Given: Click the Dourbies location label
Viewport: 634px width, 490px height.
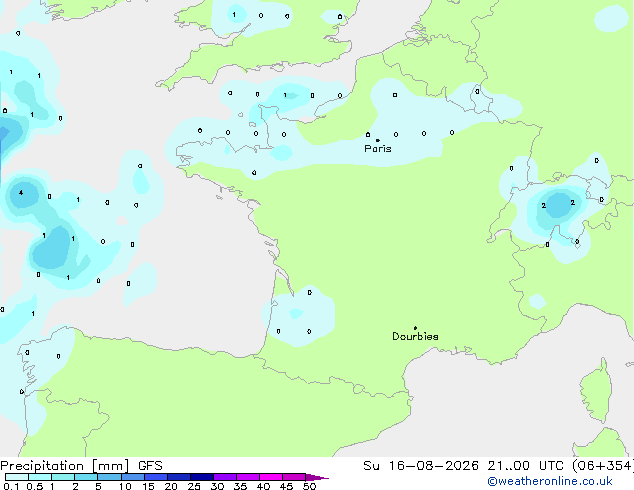Looking at the screenshot, I should pos(415,336).
